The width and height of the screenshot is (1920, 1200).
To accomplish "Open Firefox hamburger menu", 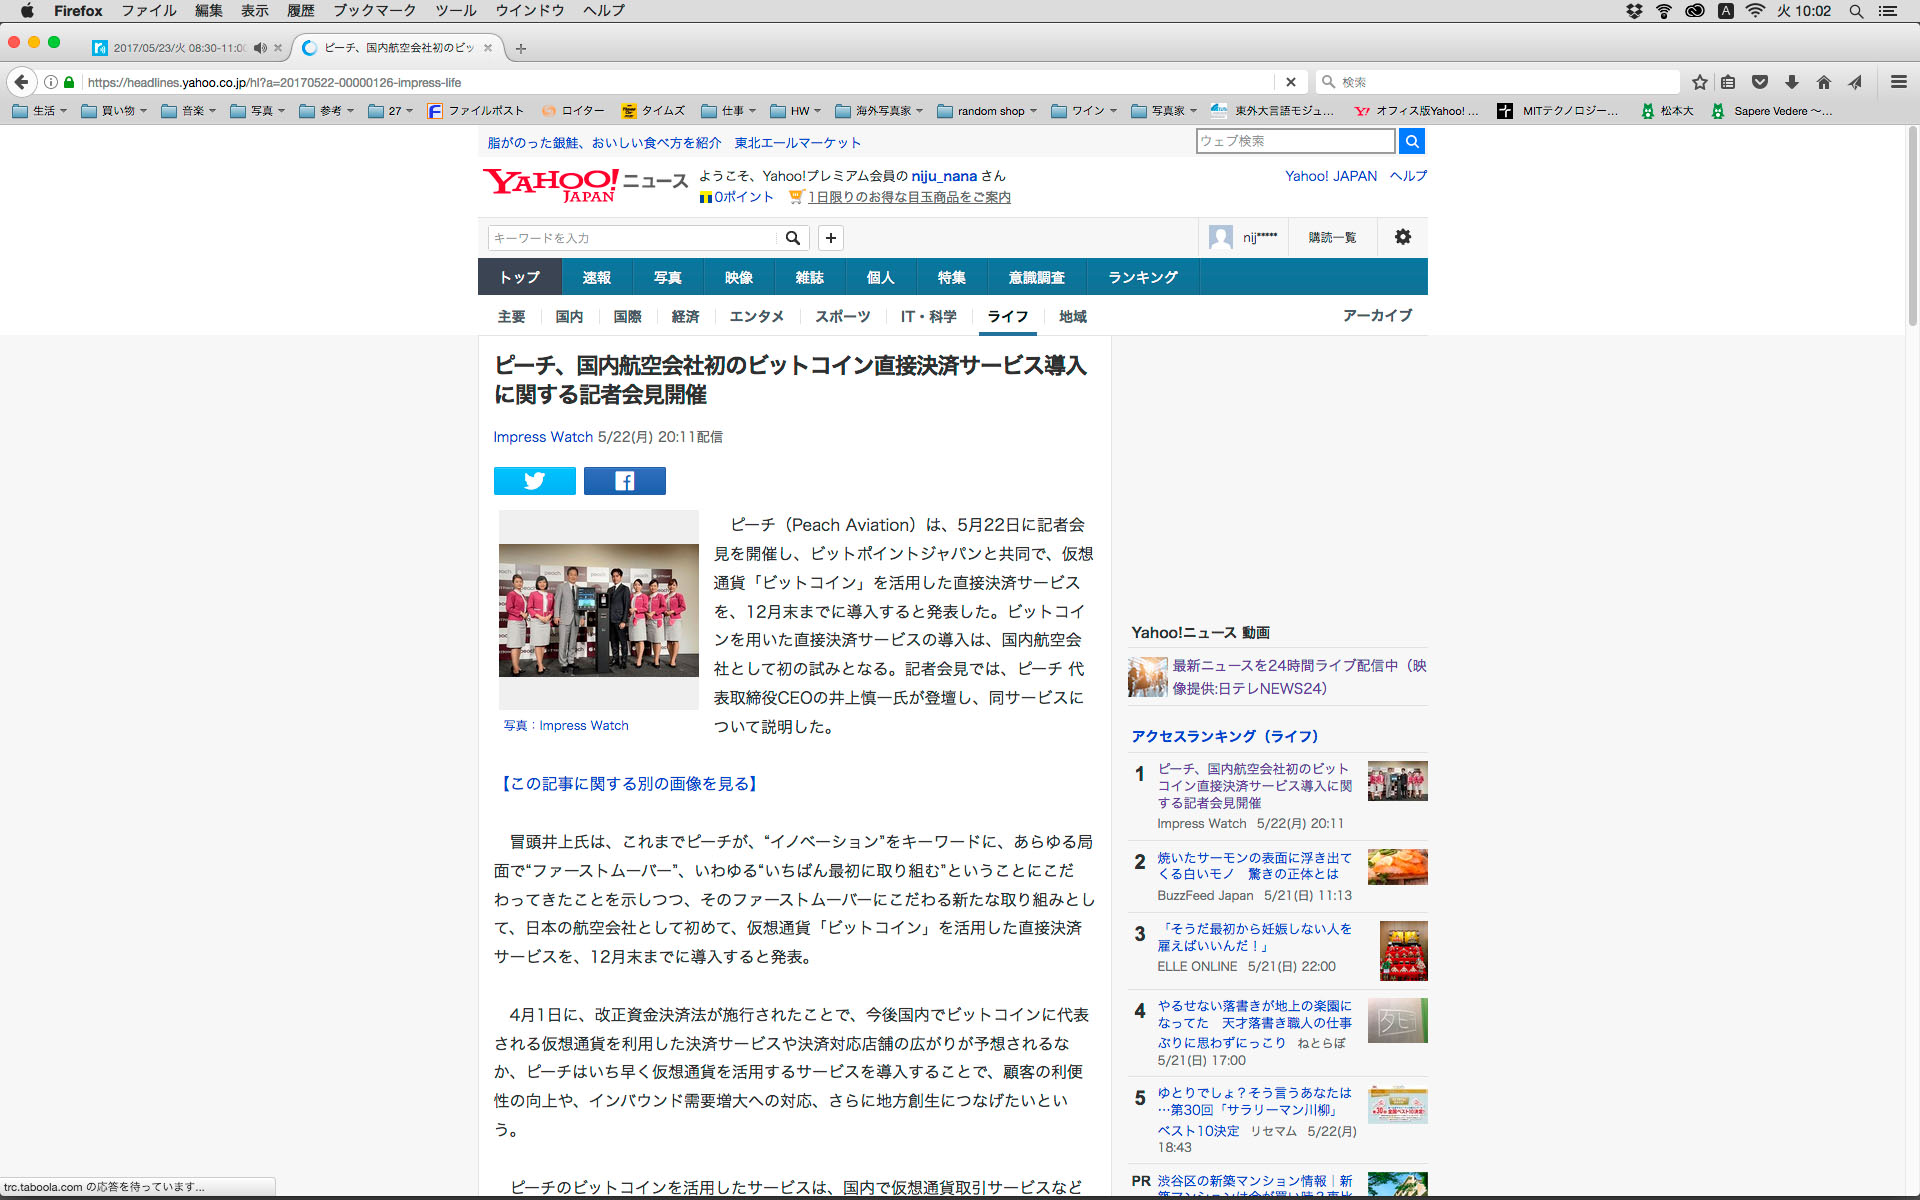I will (x=1898, y=82).
